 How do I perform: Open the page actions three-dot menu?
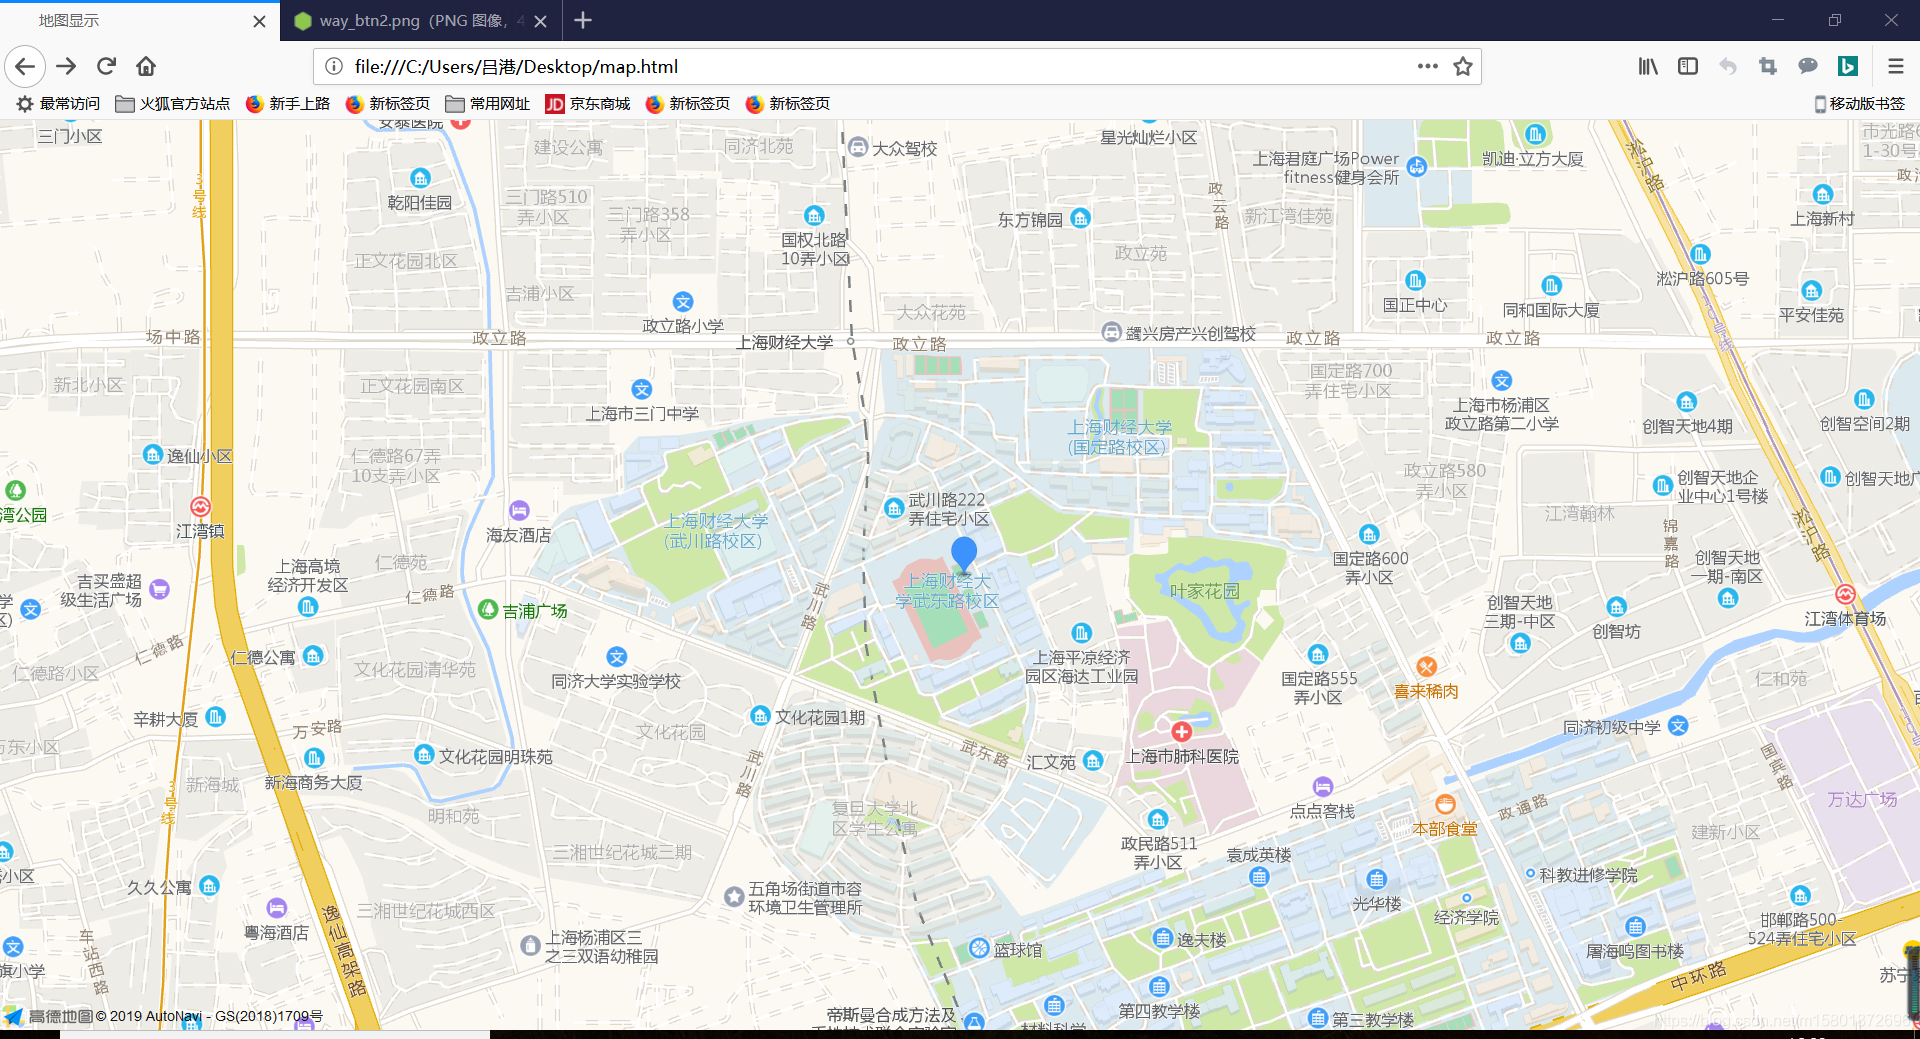pos(1427,67)
